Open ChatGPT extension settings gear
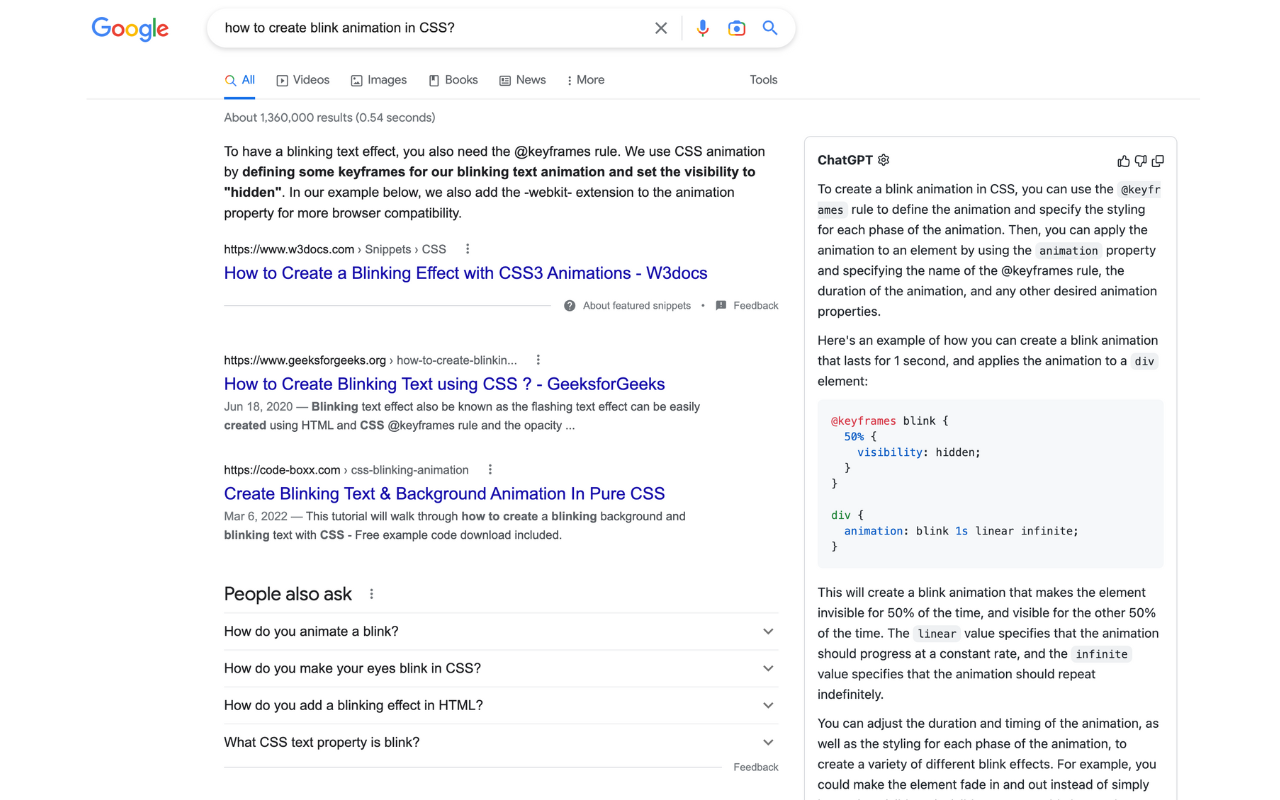Image resolution: width=1280 pixels, height=800 pixels. [884, 160]
